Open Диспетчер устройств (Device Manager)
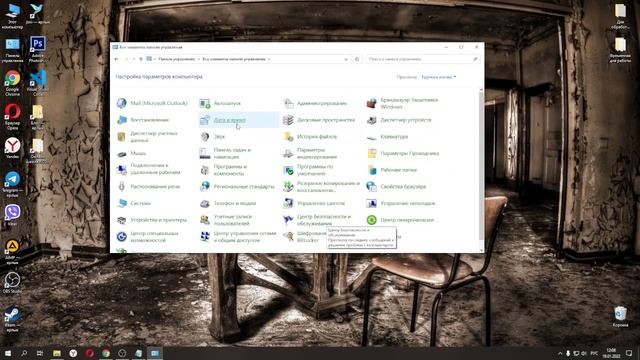Image resolution: width=640 pixels, height=360 pixels. tap(399, 120)
